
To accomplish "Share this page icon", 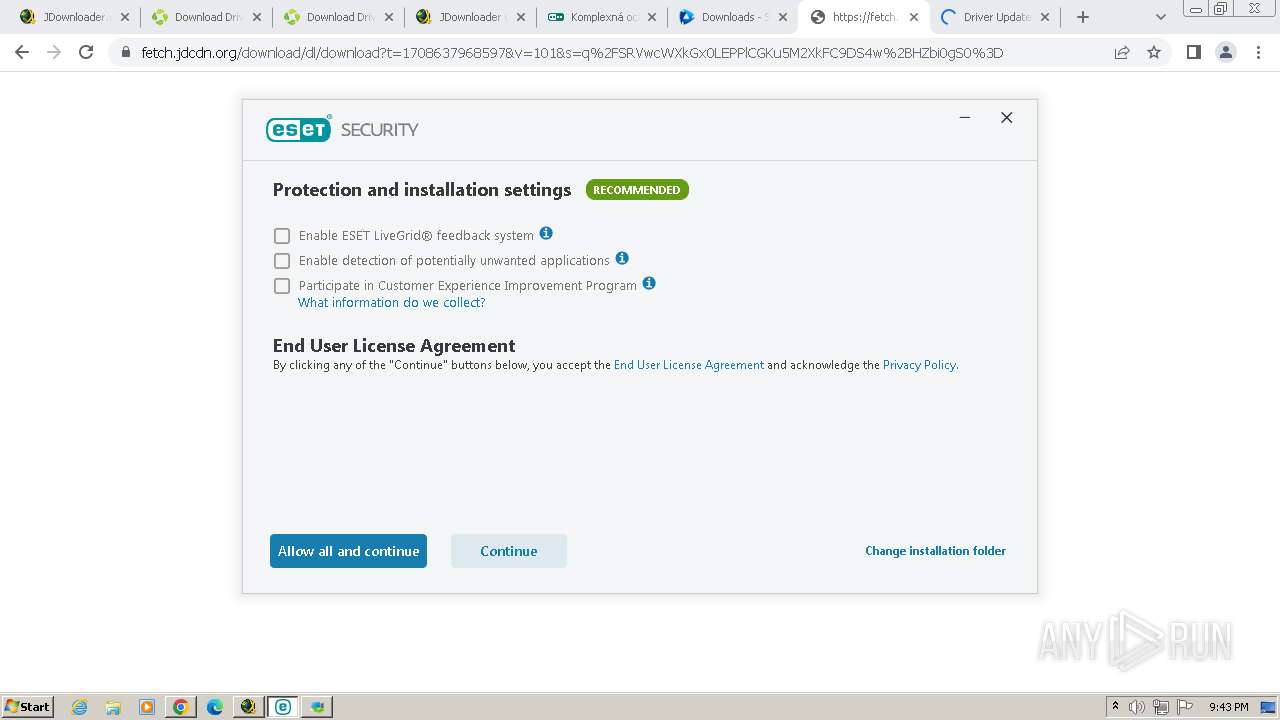I will (x=1122, y=53).
